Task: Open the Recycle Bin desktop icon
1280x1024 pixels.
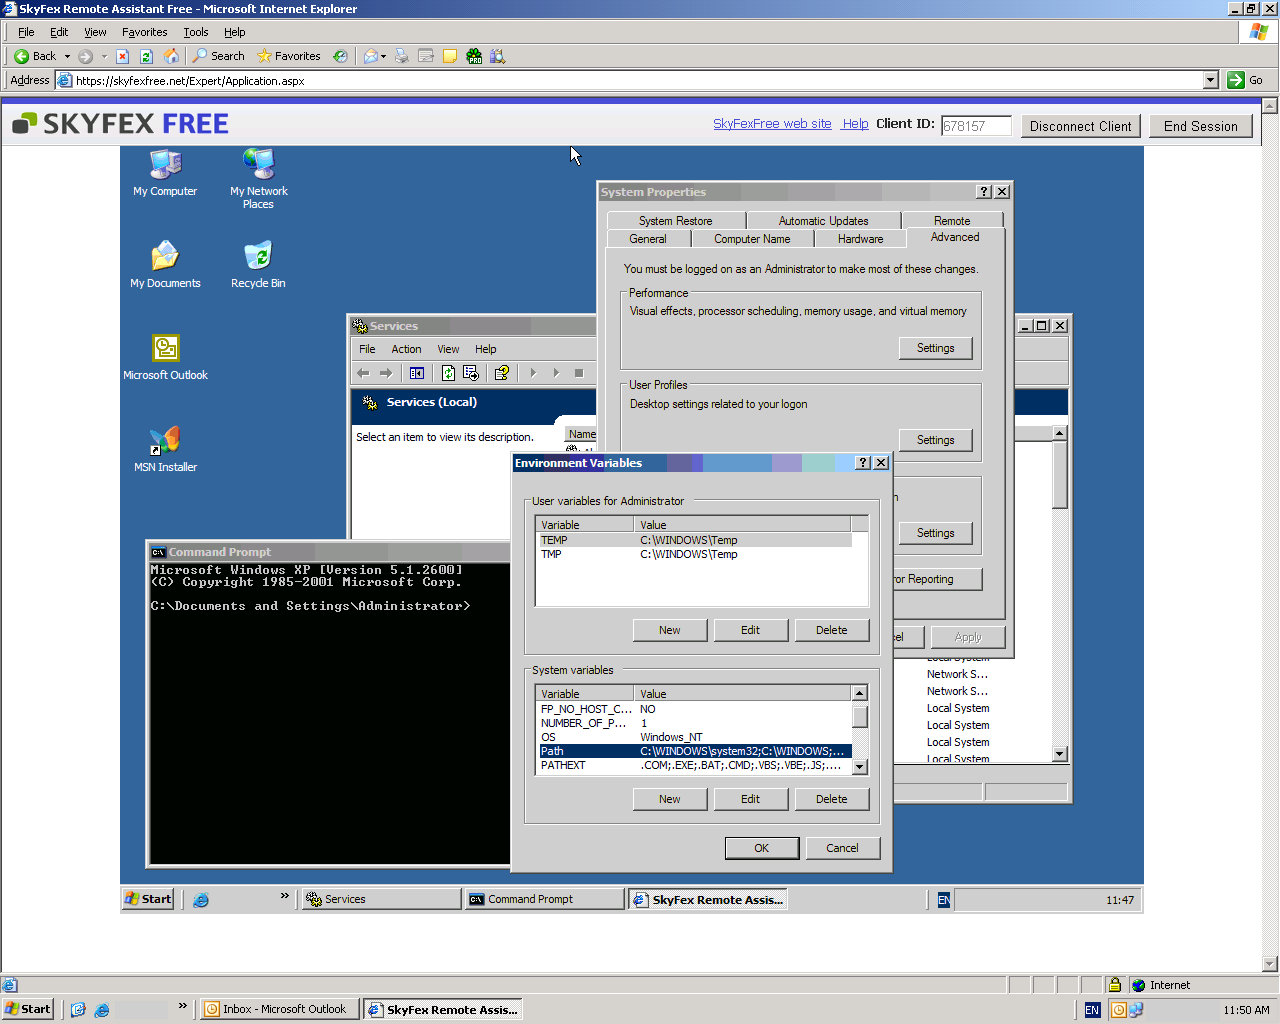Action: tap(258, 256)
